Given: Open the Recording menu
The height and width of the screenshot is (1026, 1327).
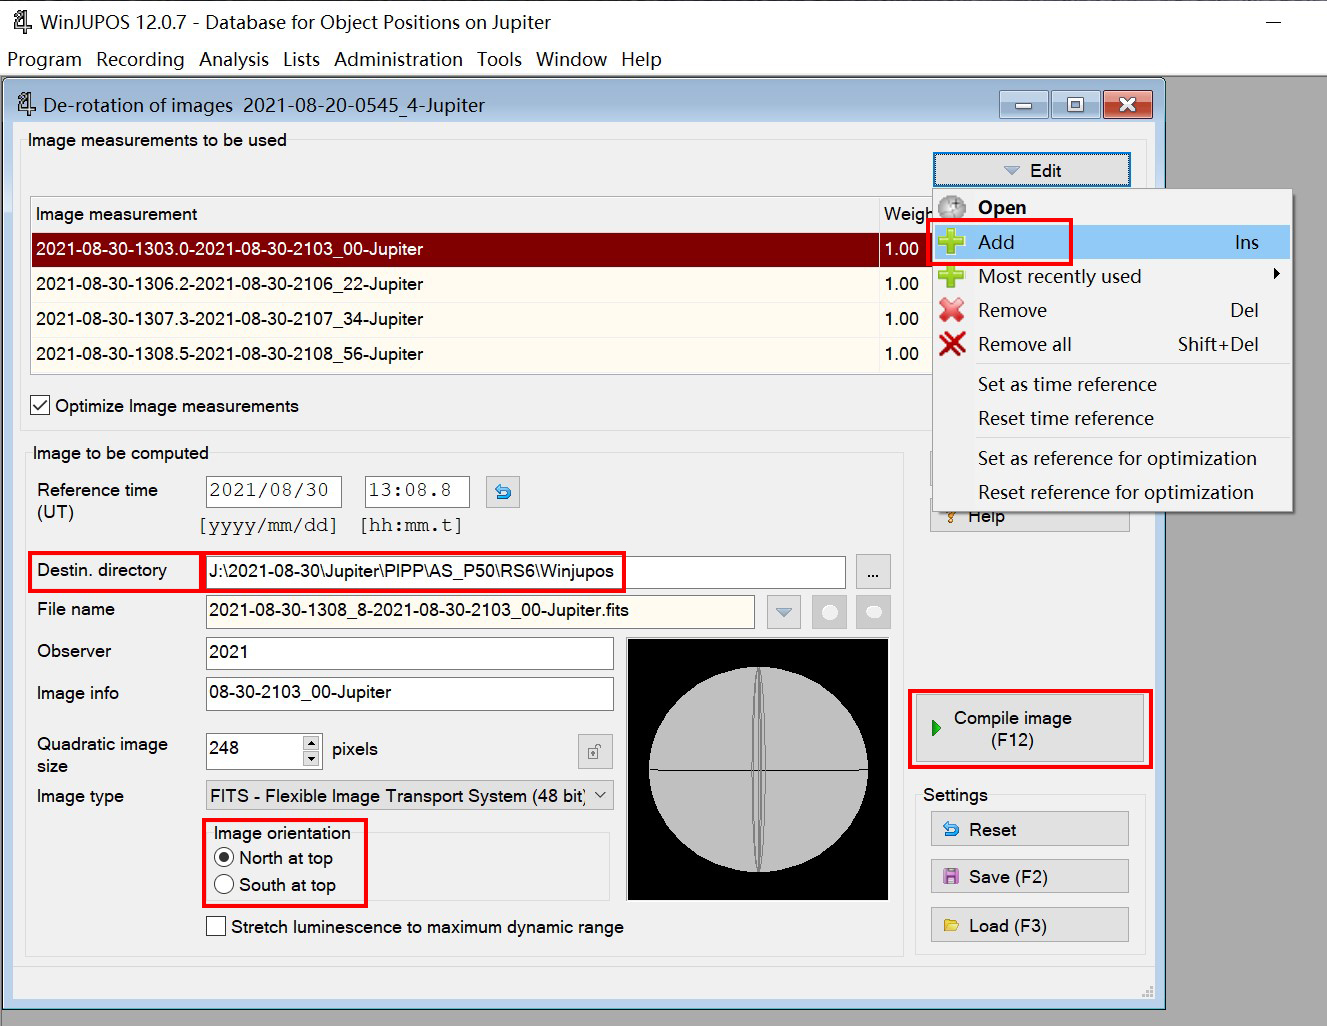Looking at the screenshot, I should point(140,59).
